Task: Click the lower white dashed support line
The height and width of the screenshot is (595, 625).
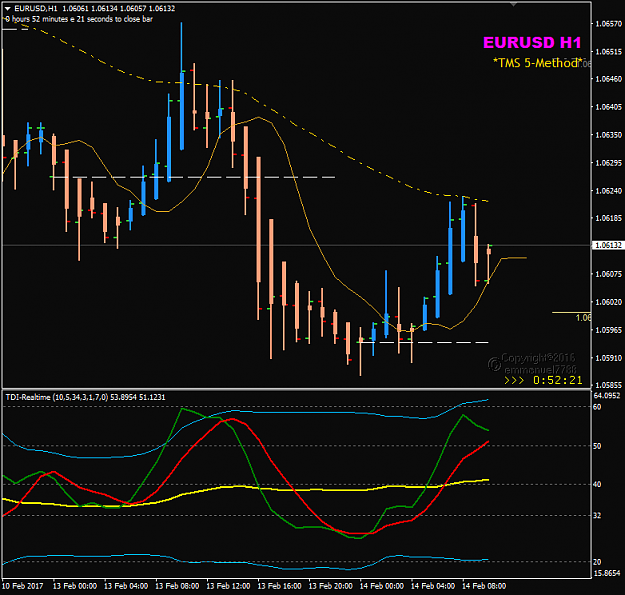Action: pos(424,342)
